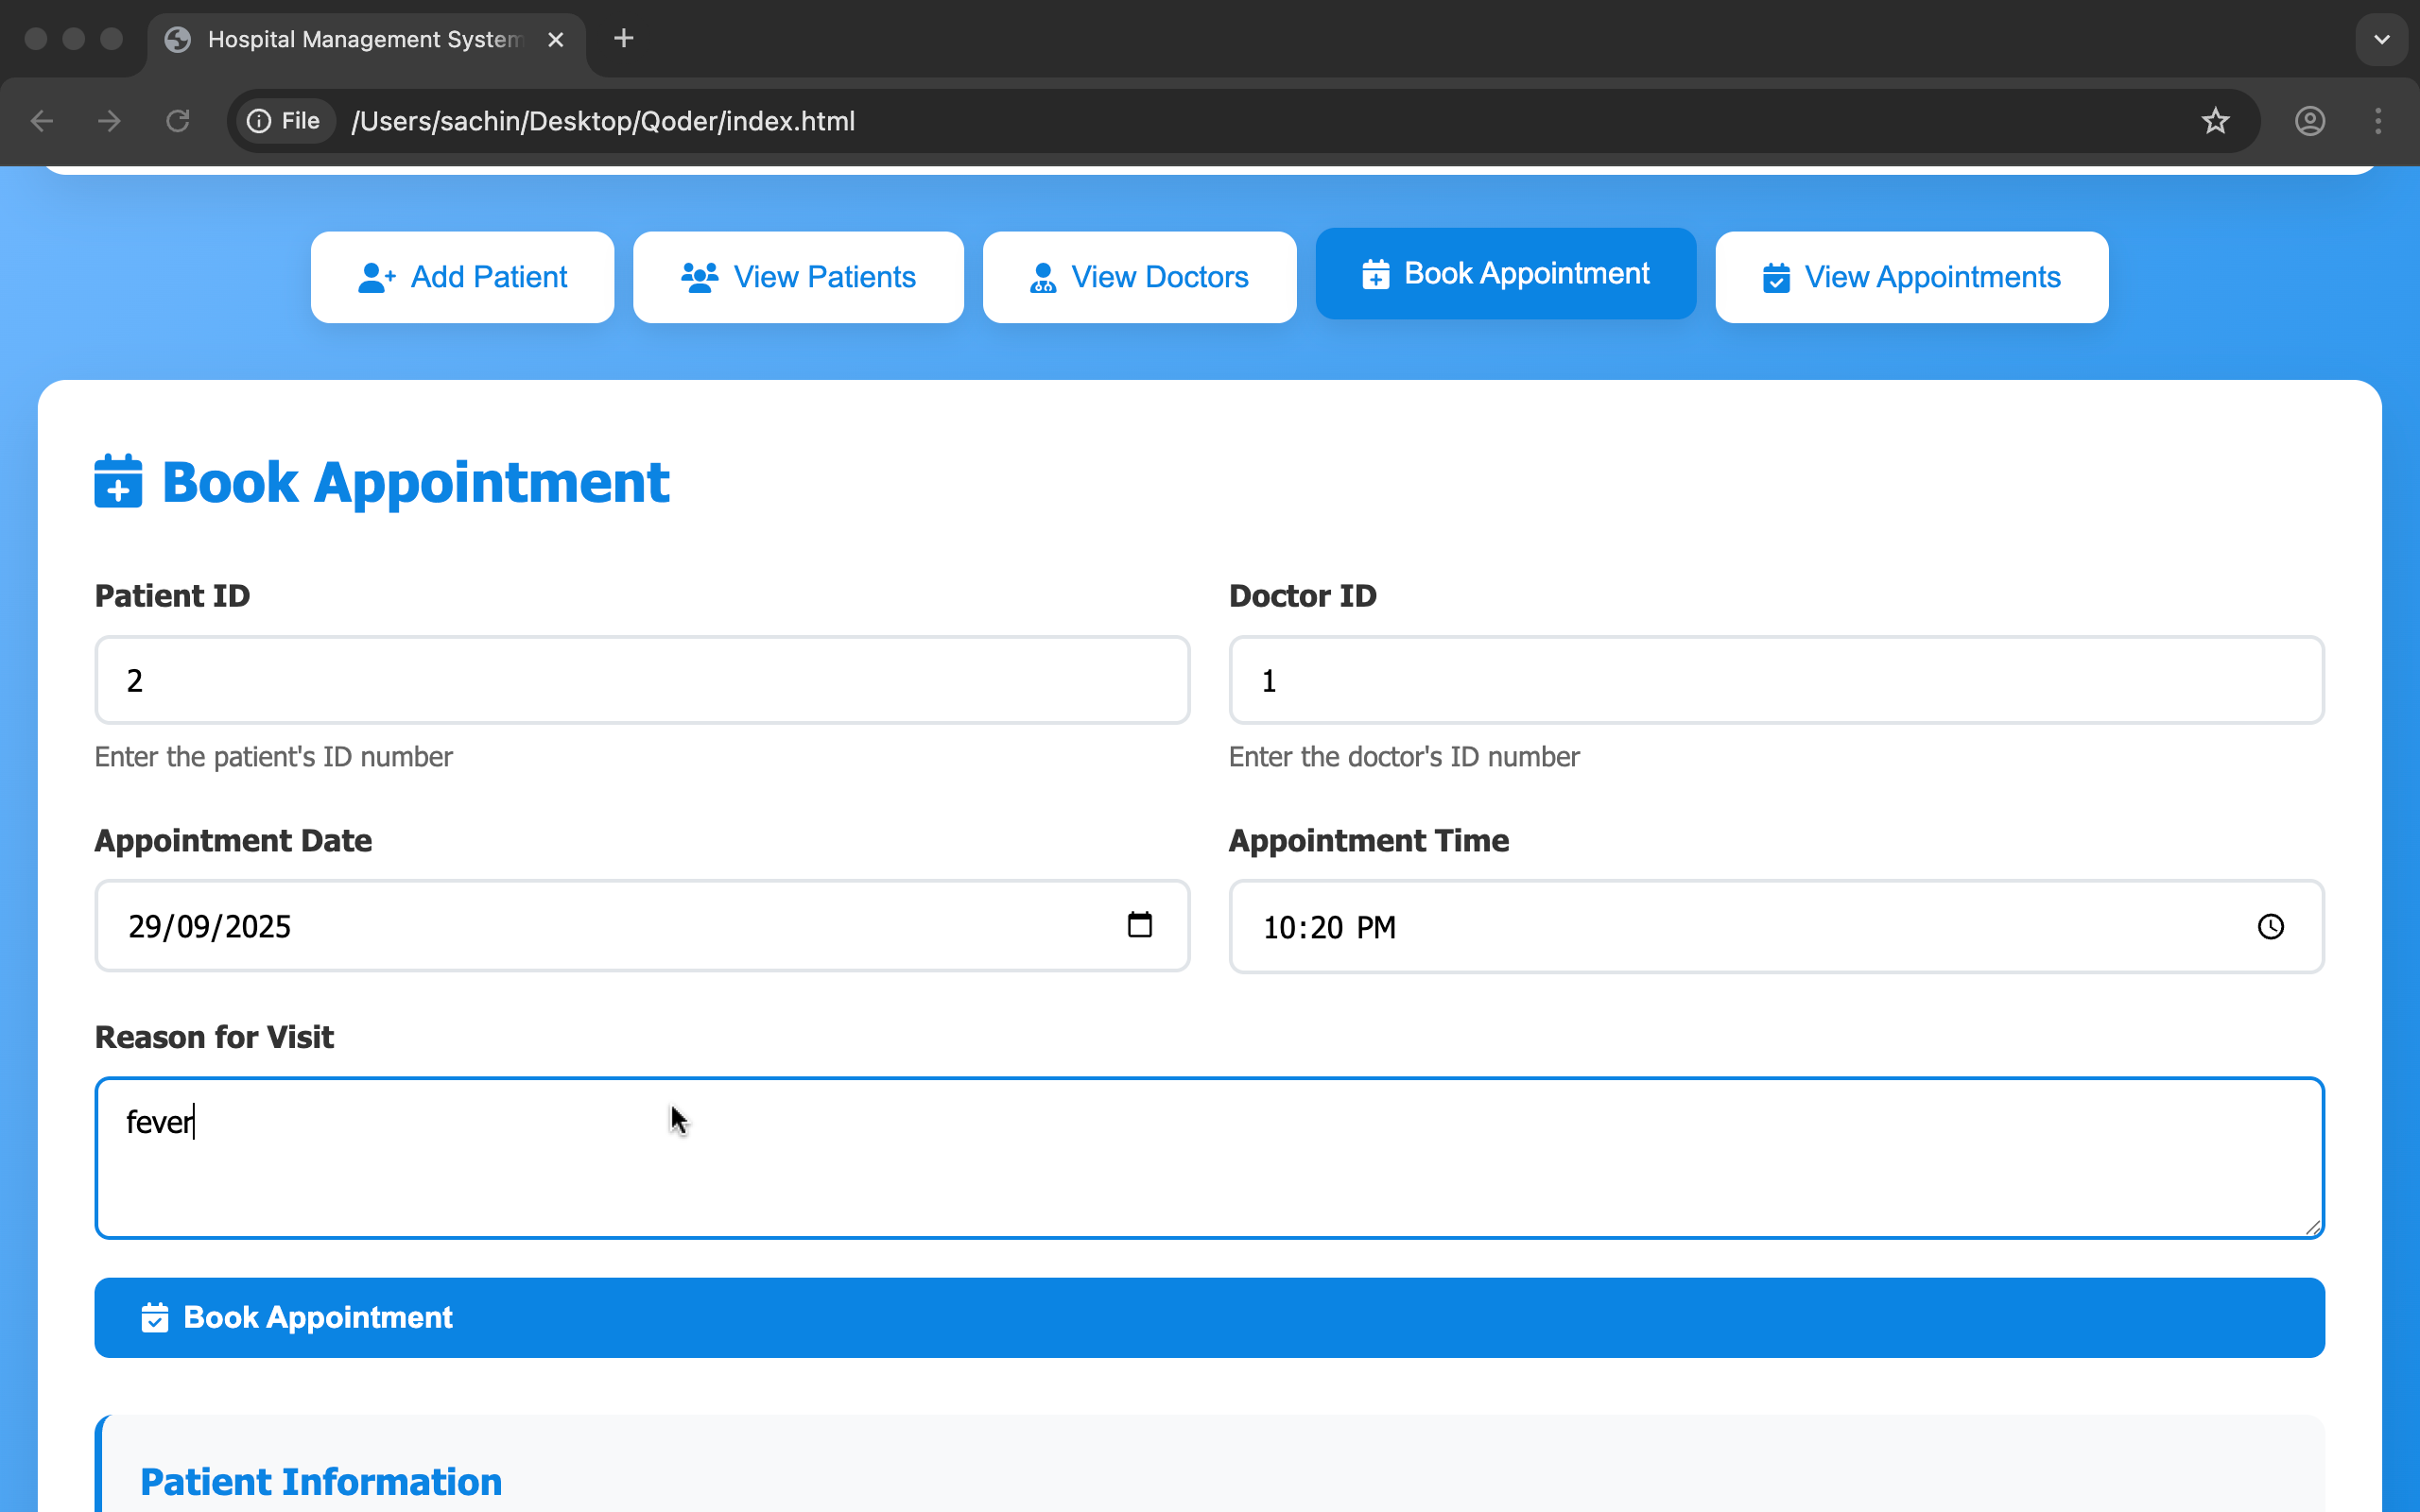This screenshot has width=2420, height=1512.
Task: Open the Chrome three-dot menu
Action: click(2378, 121)
